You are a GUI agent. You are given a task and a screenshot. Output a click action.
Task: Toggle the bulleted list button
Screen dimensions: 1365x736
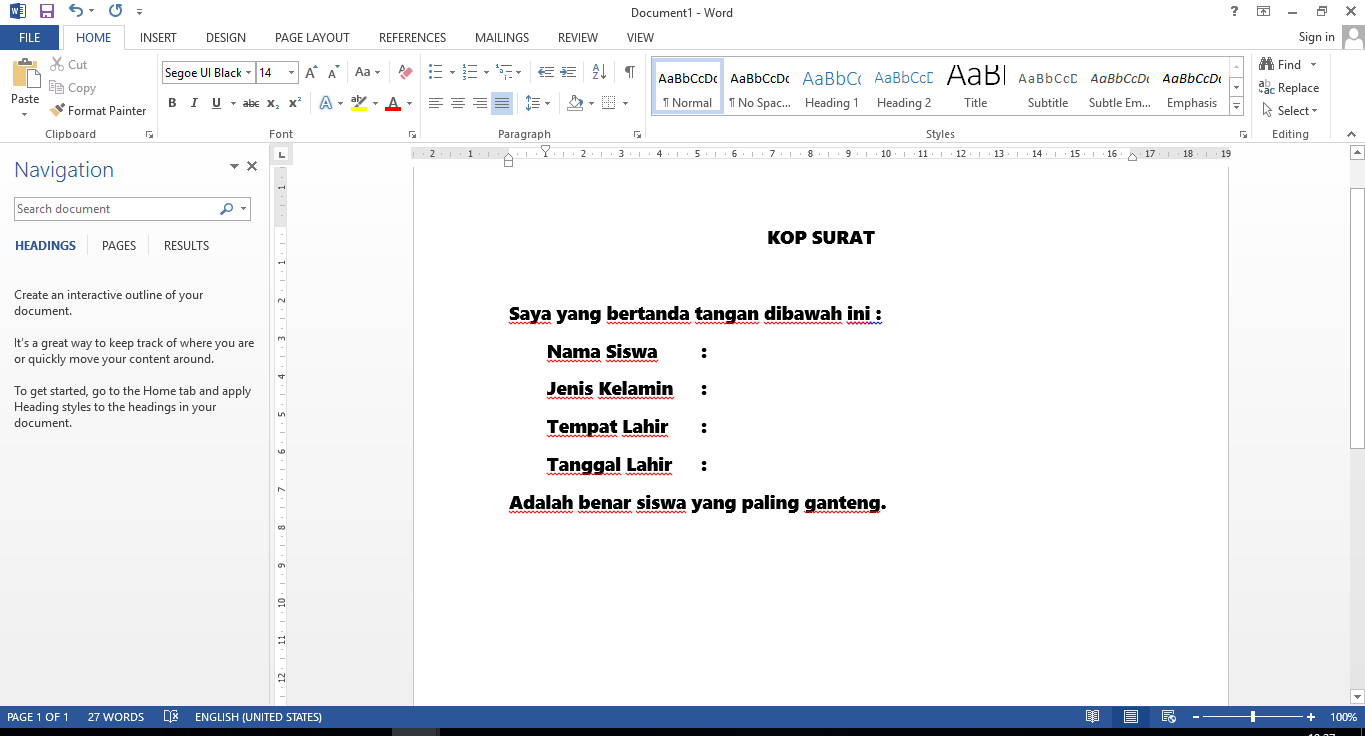pos(434,71)
